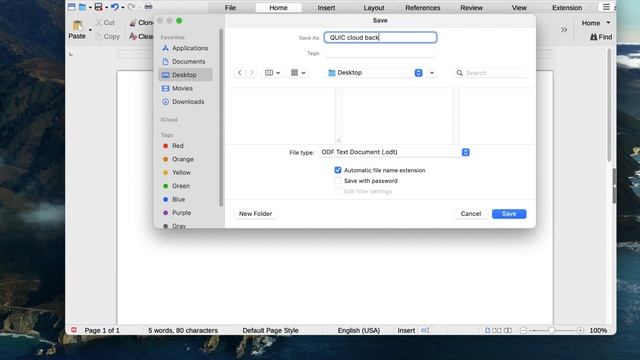Select the Purple tag in sidebar

point(177,213)
